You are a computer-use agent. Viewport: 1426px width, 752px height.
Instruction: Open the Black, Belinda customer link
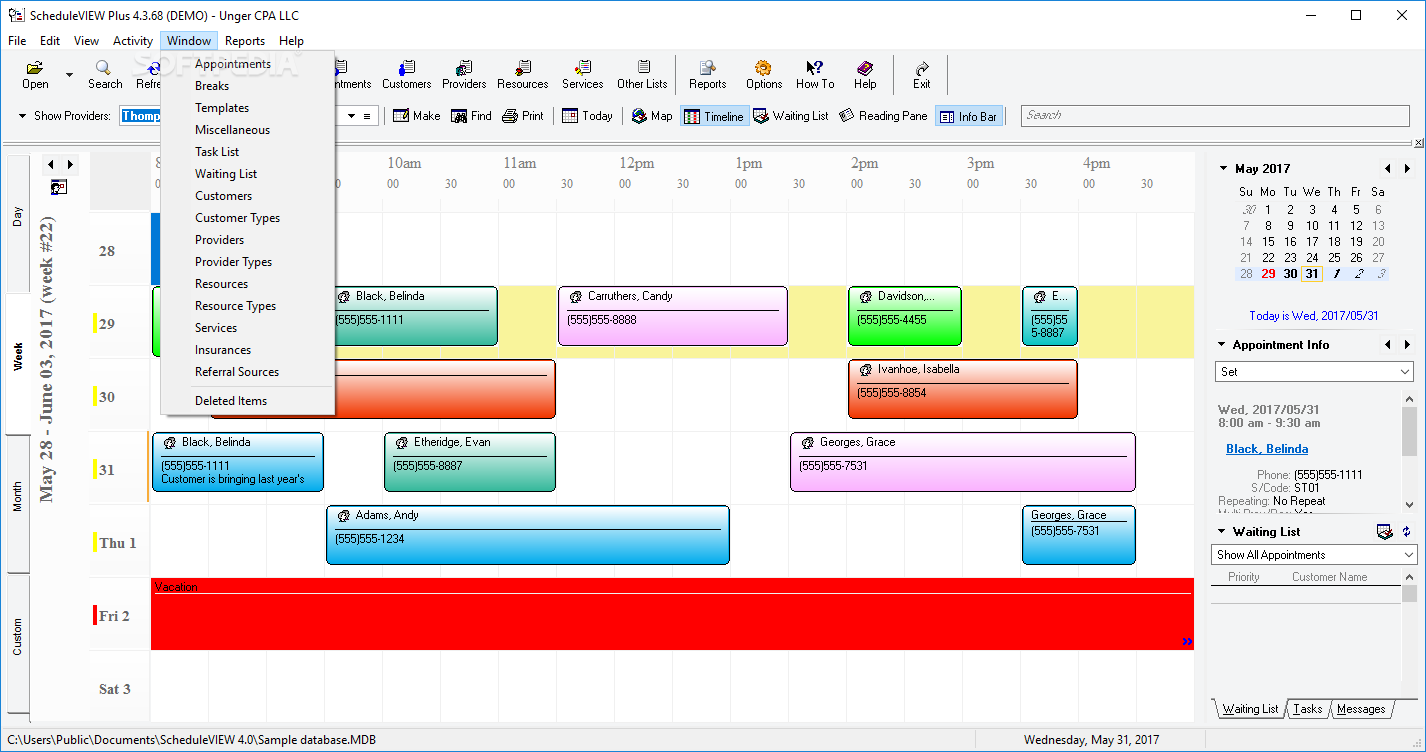point(1267,449)
